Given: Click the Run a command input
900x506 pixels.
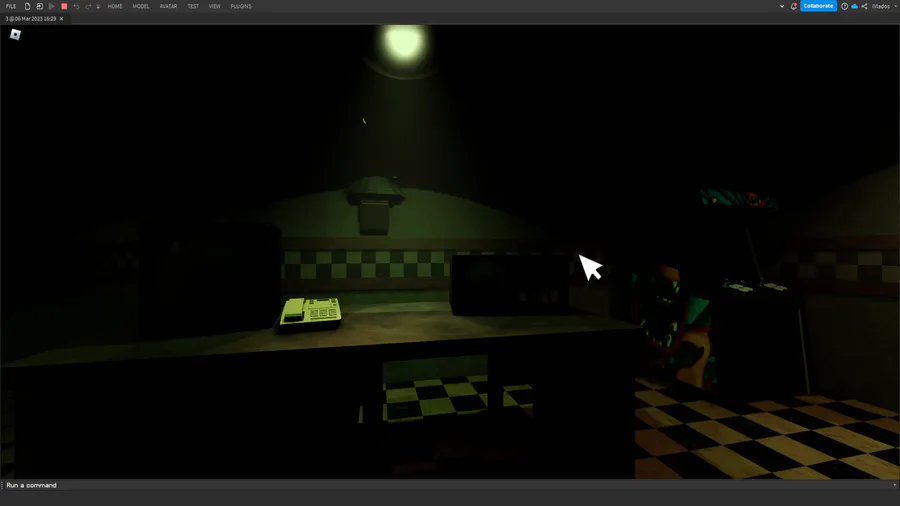Looking at the screenshot, I should (448, 485).
